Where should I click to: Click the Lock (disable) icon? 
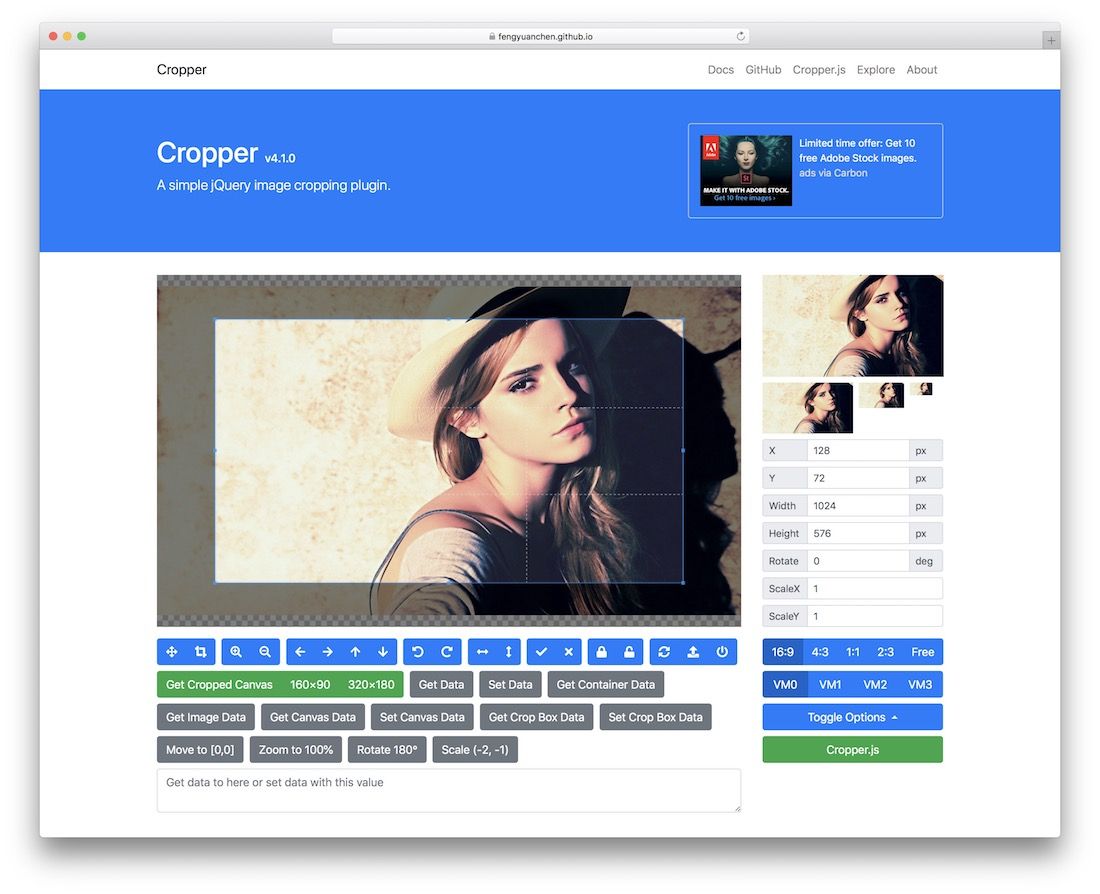point(602,652)
